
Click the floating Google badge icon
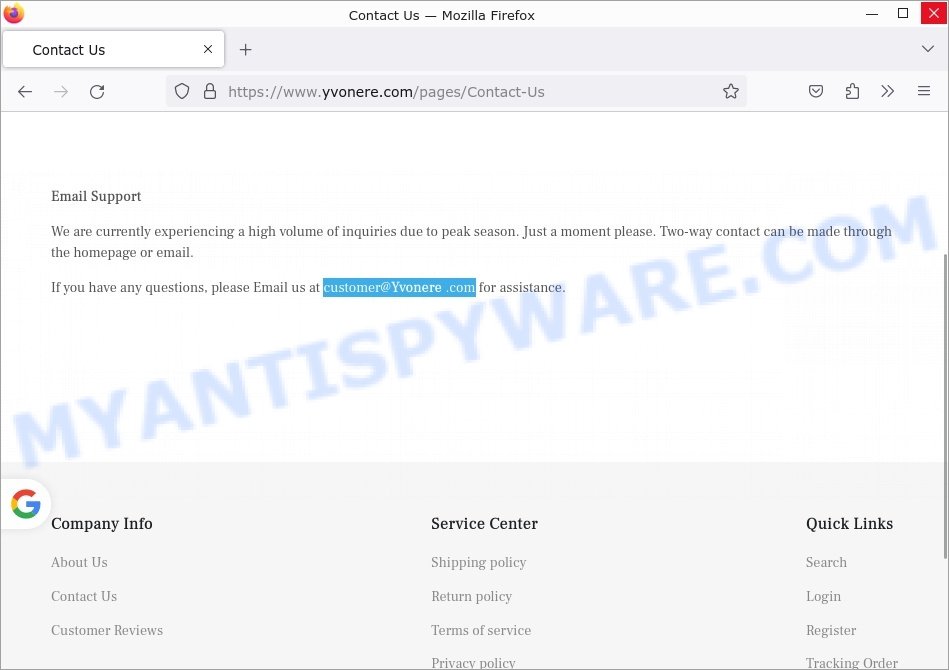tap(25, 504)
